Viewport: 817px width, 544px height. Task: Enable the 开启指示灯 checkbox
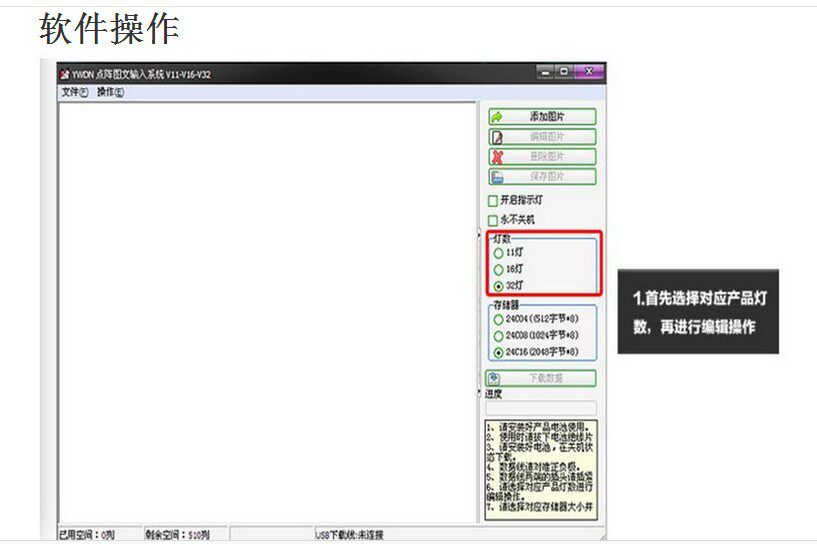tap(493, 201)
